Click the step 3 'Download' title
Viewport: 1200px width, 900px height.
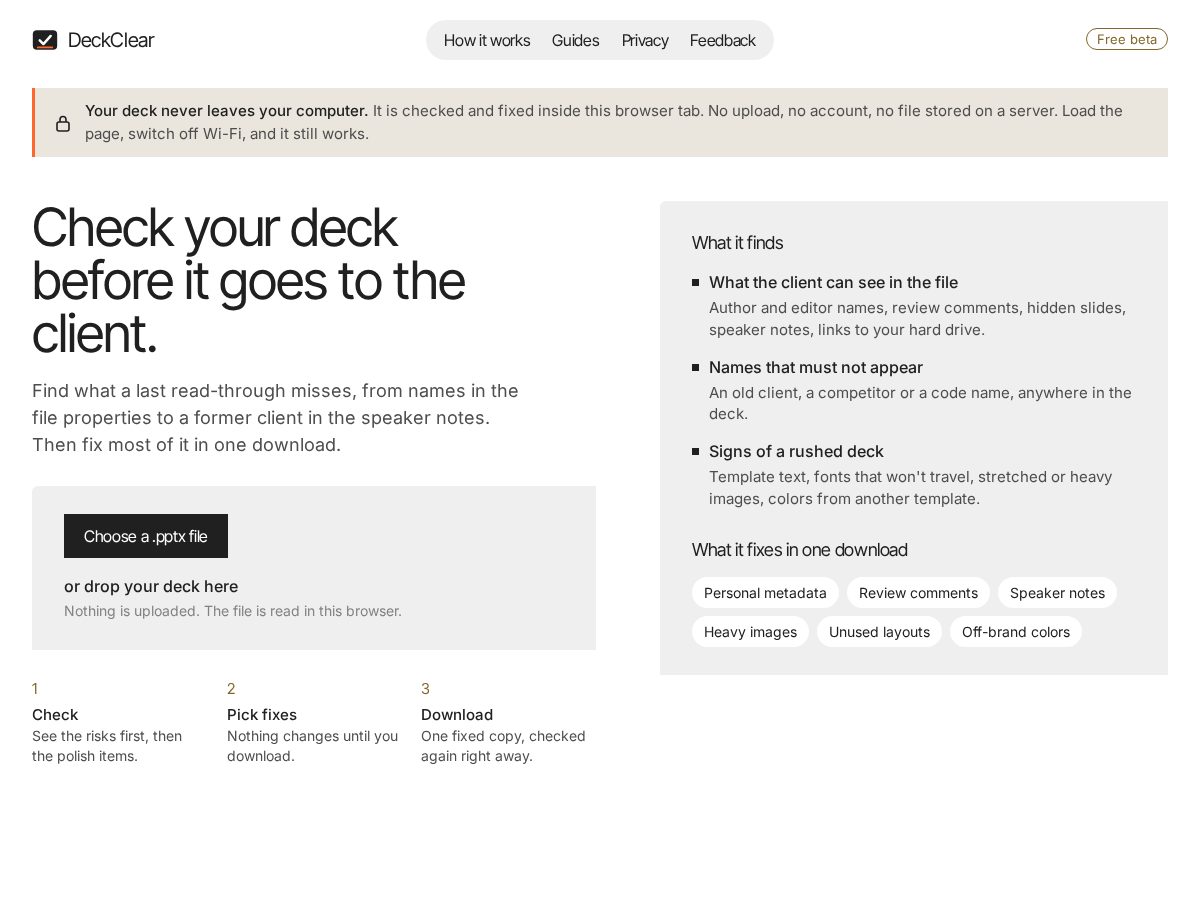457,714
